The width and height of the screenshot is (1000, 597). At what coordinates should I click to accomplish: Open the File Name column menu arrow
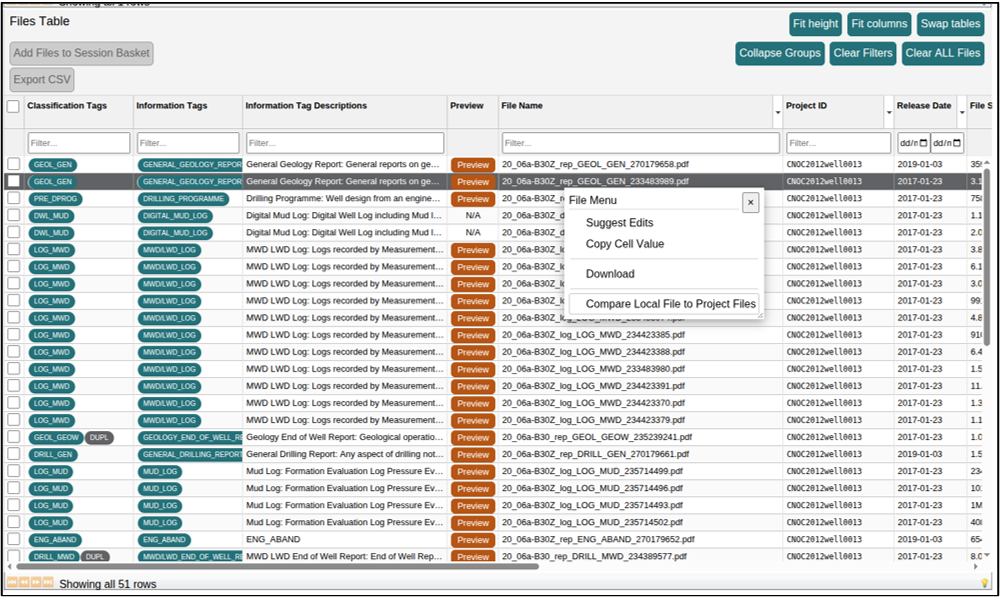click(x=777, y=113)
